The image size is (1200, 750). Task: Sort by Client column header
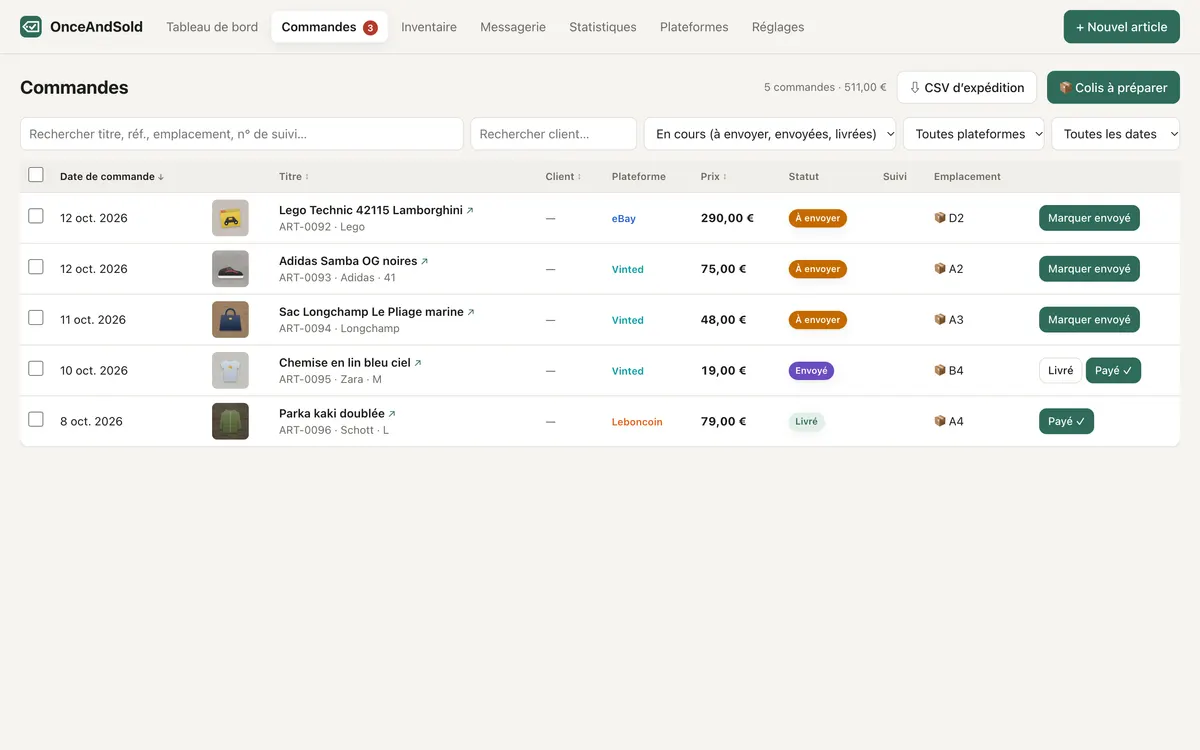[563, 177]
